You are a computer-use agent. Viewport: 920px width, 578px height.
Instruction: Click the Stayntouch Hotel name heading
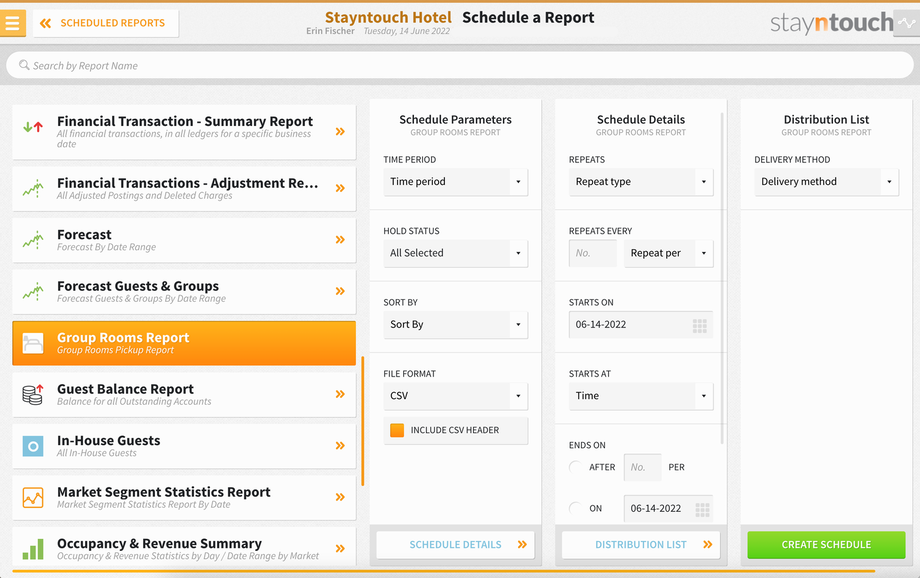click(388, 18)
